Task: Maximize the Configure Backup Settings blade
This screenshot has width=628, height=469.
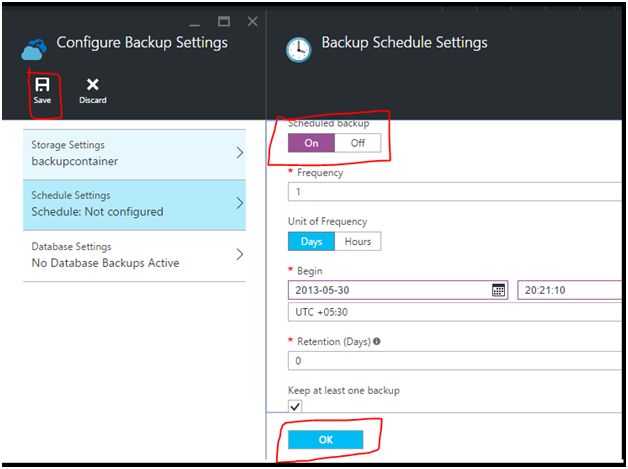Action: pyautogui.click(x=224, y=20)
